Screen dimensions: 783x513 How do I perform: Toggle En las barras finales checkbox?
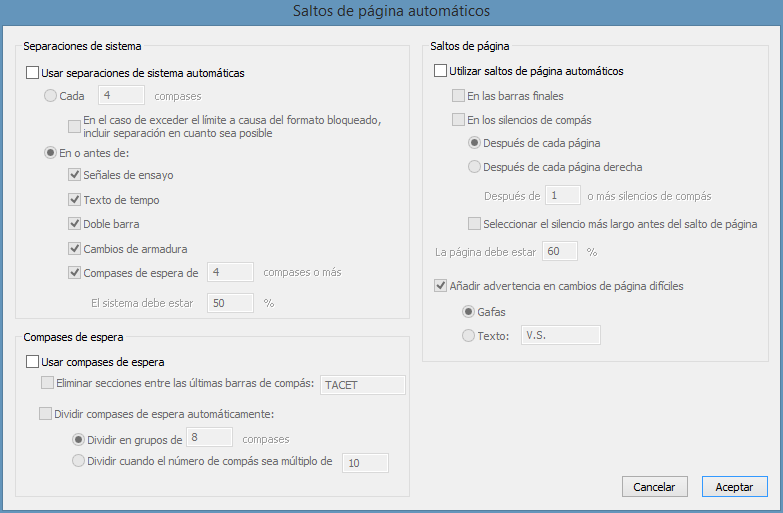(458, 95)
